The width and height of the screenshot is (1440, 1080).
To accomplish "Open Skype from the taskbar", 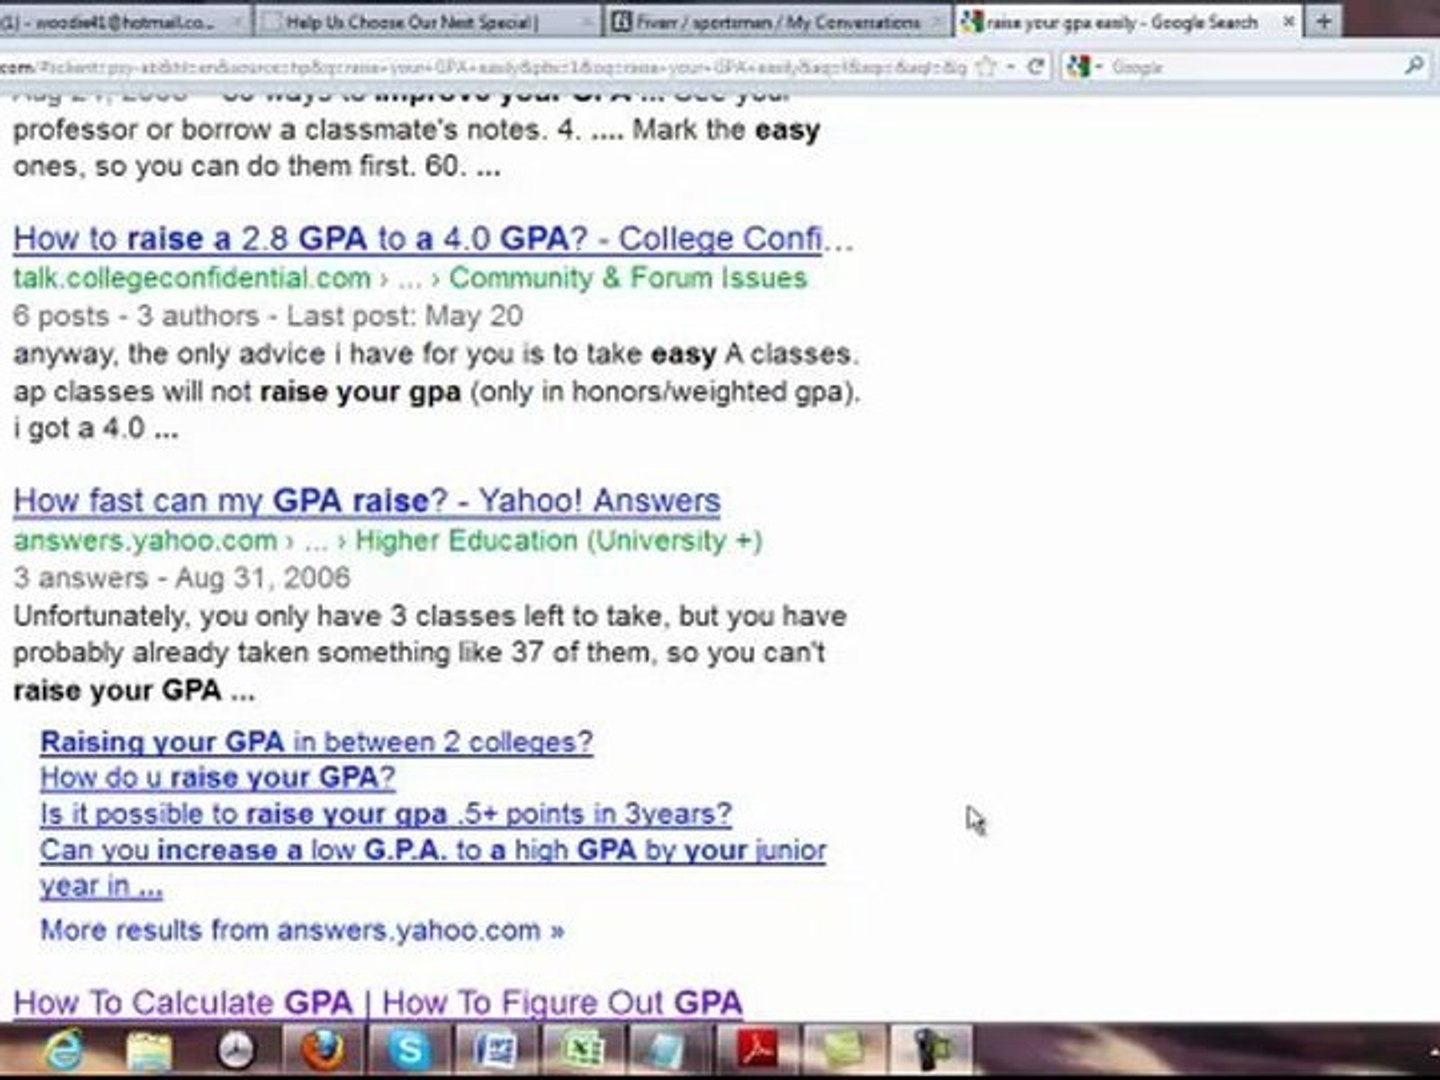I will pos(409,1051).
